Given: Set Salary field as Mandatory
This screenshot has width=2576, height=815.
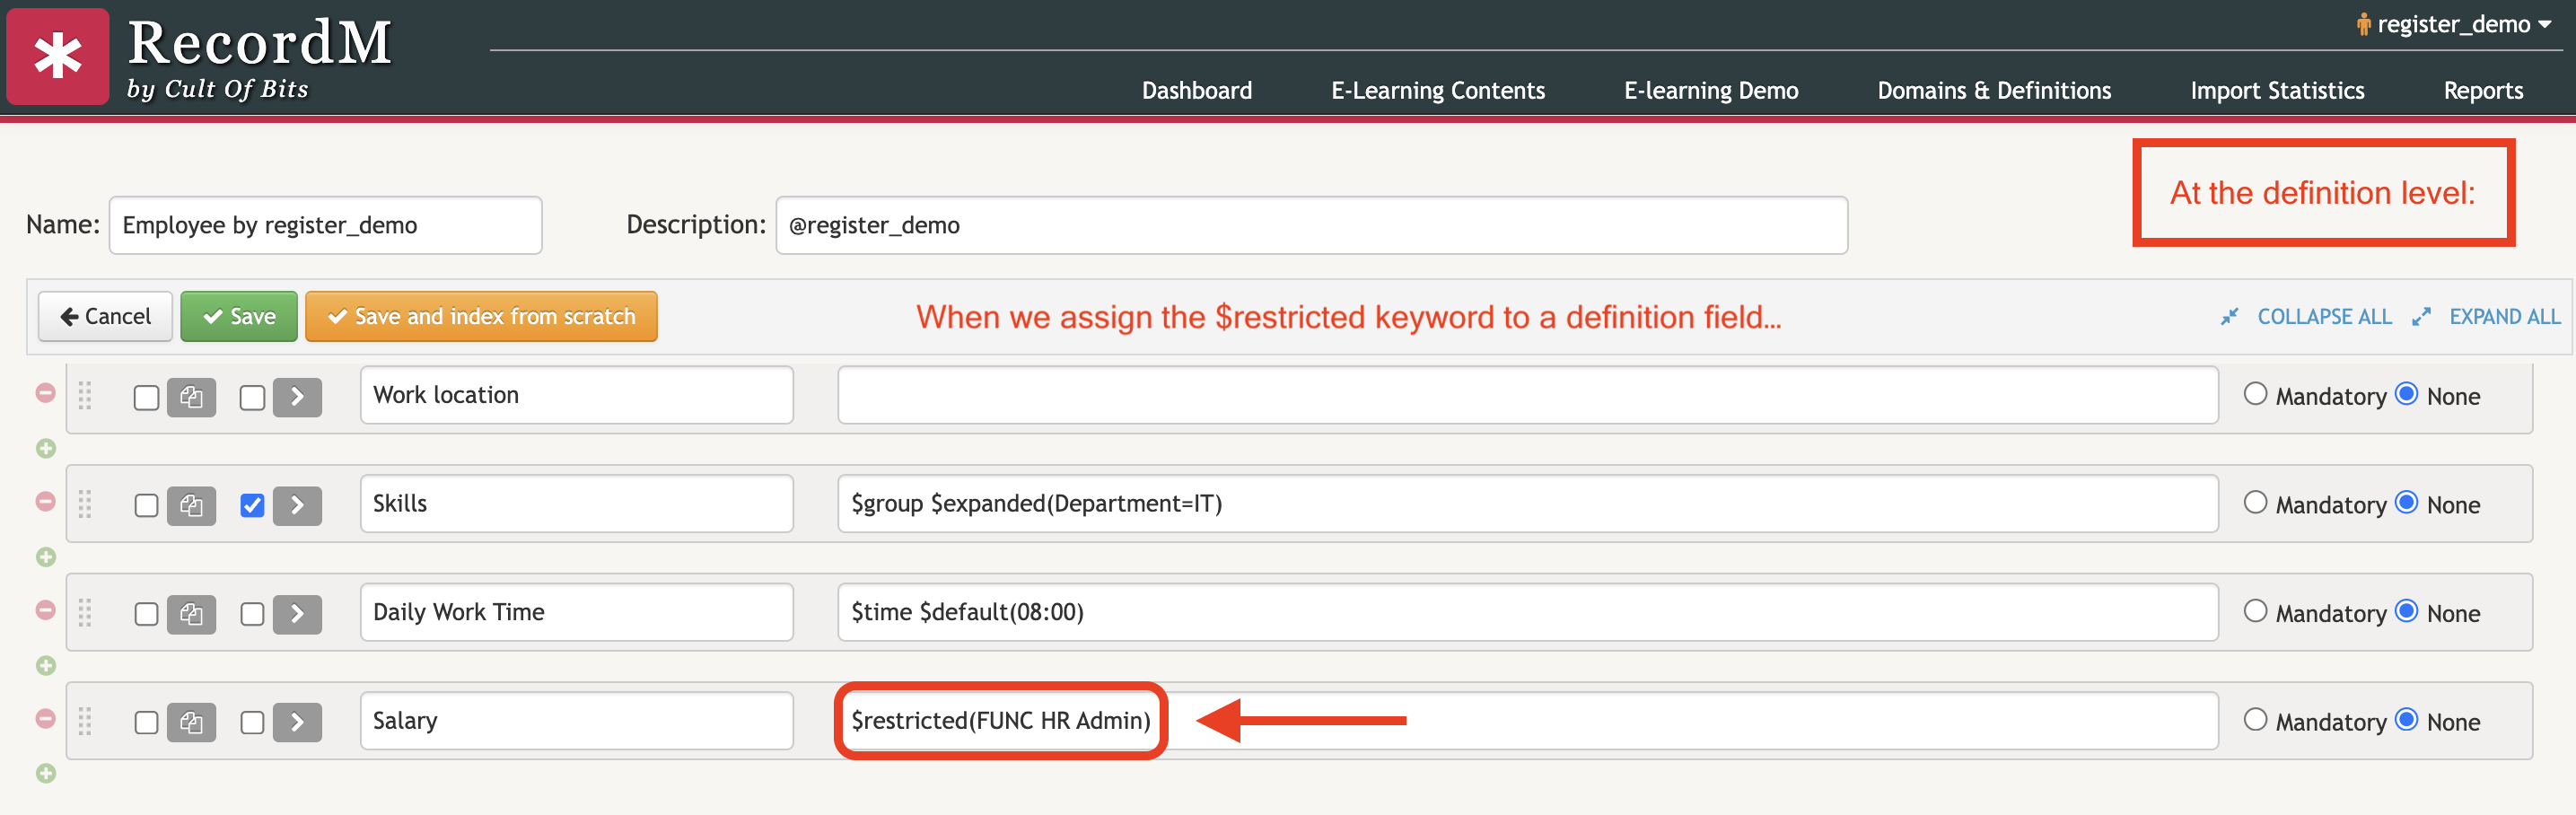Looking at the screenshot, I should click(2255, 719).
